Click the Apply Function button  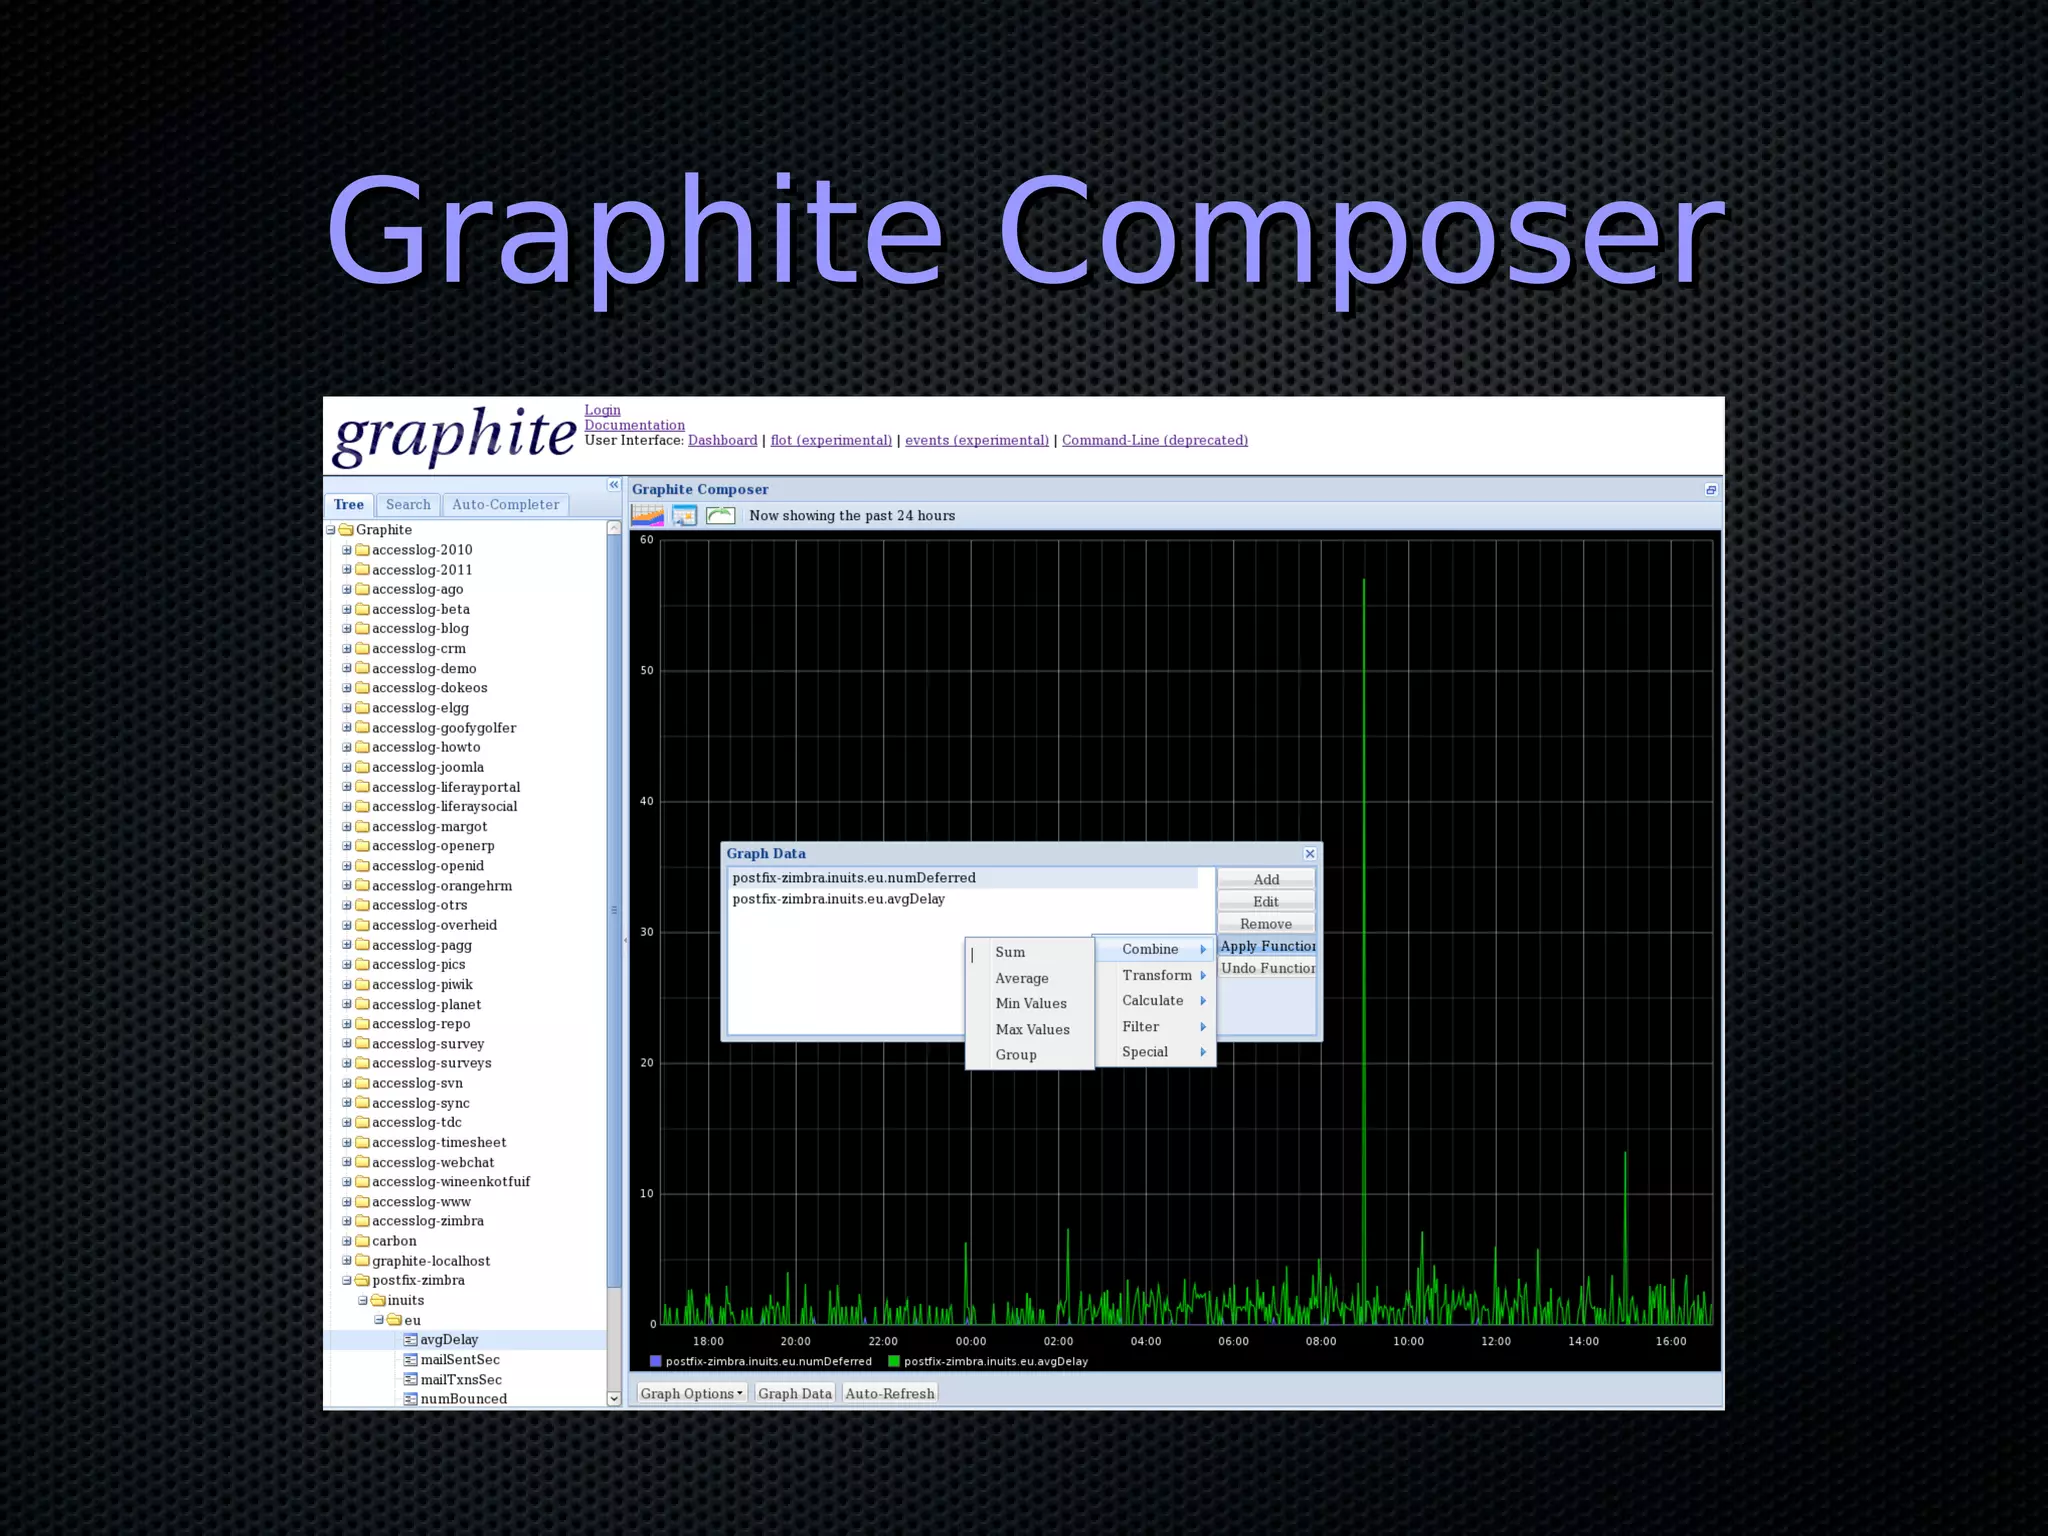(x=1267, y=946)
